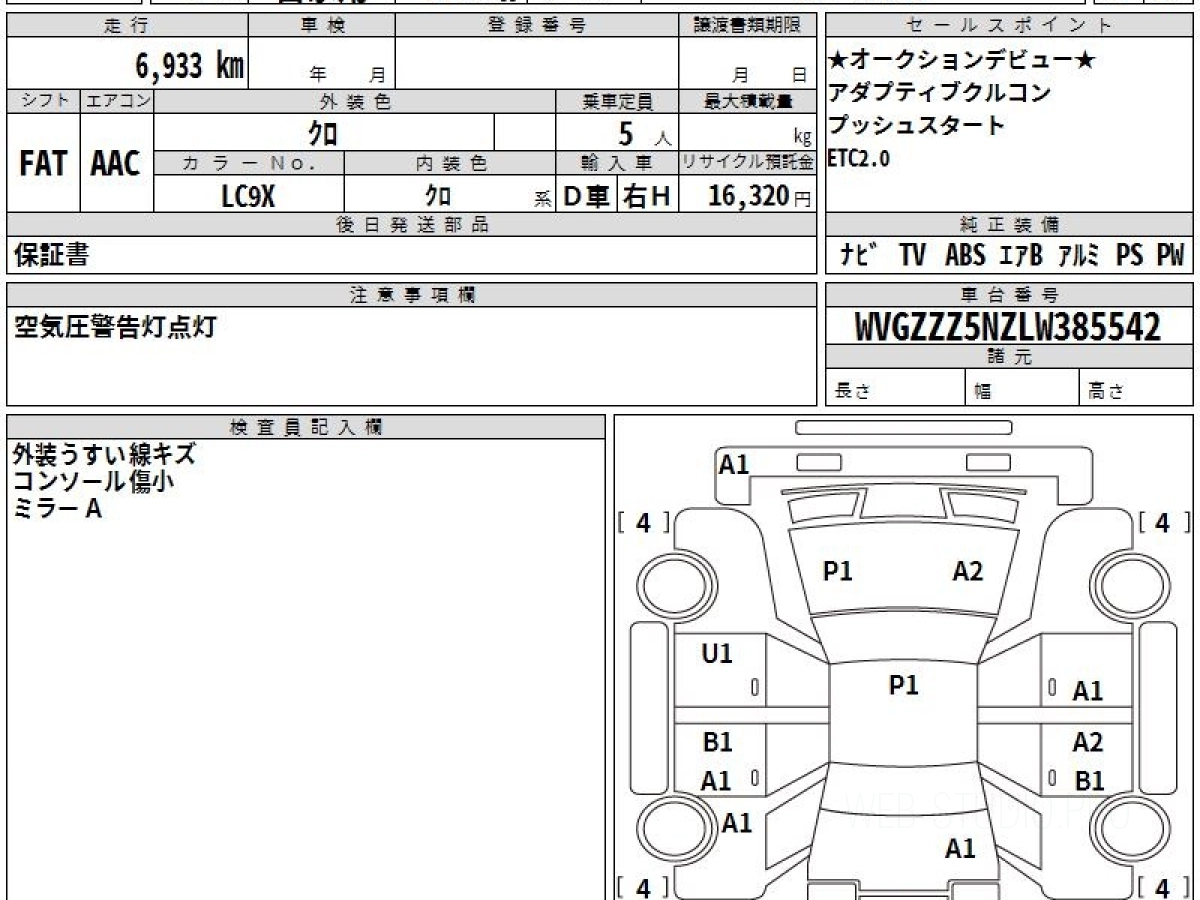This screenshot has height=900, width=1200.
Task: Click the A1 mark on the trunk lid
Action: coord(960,849)
